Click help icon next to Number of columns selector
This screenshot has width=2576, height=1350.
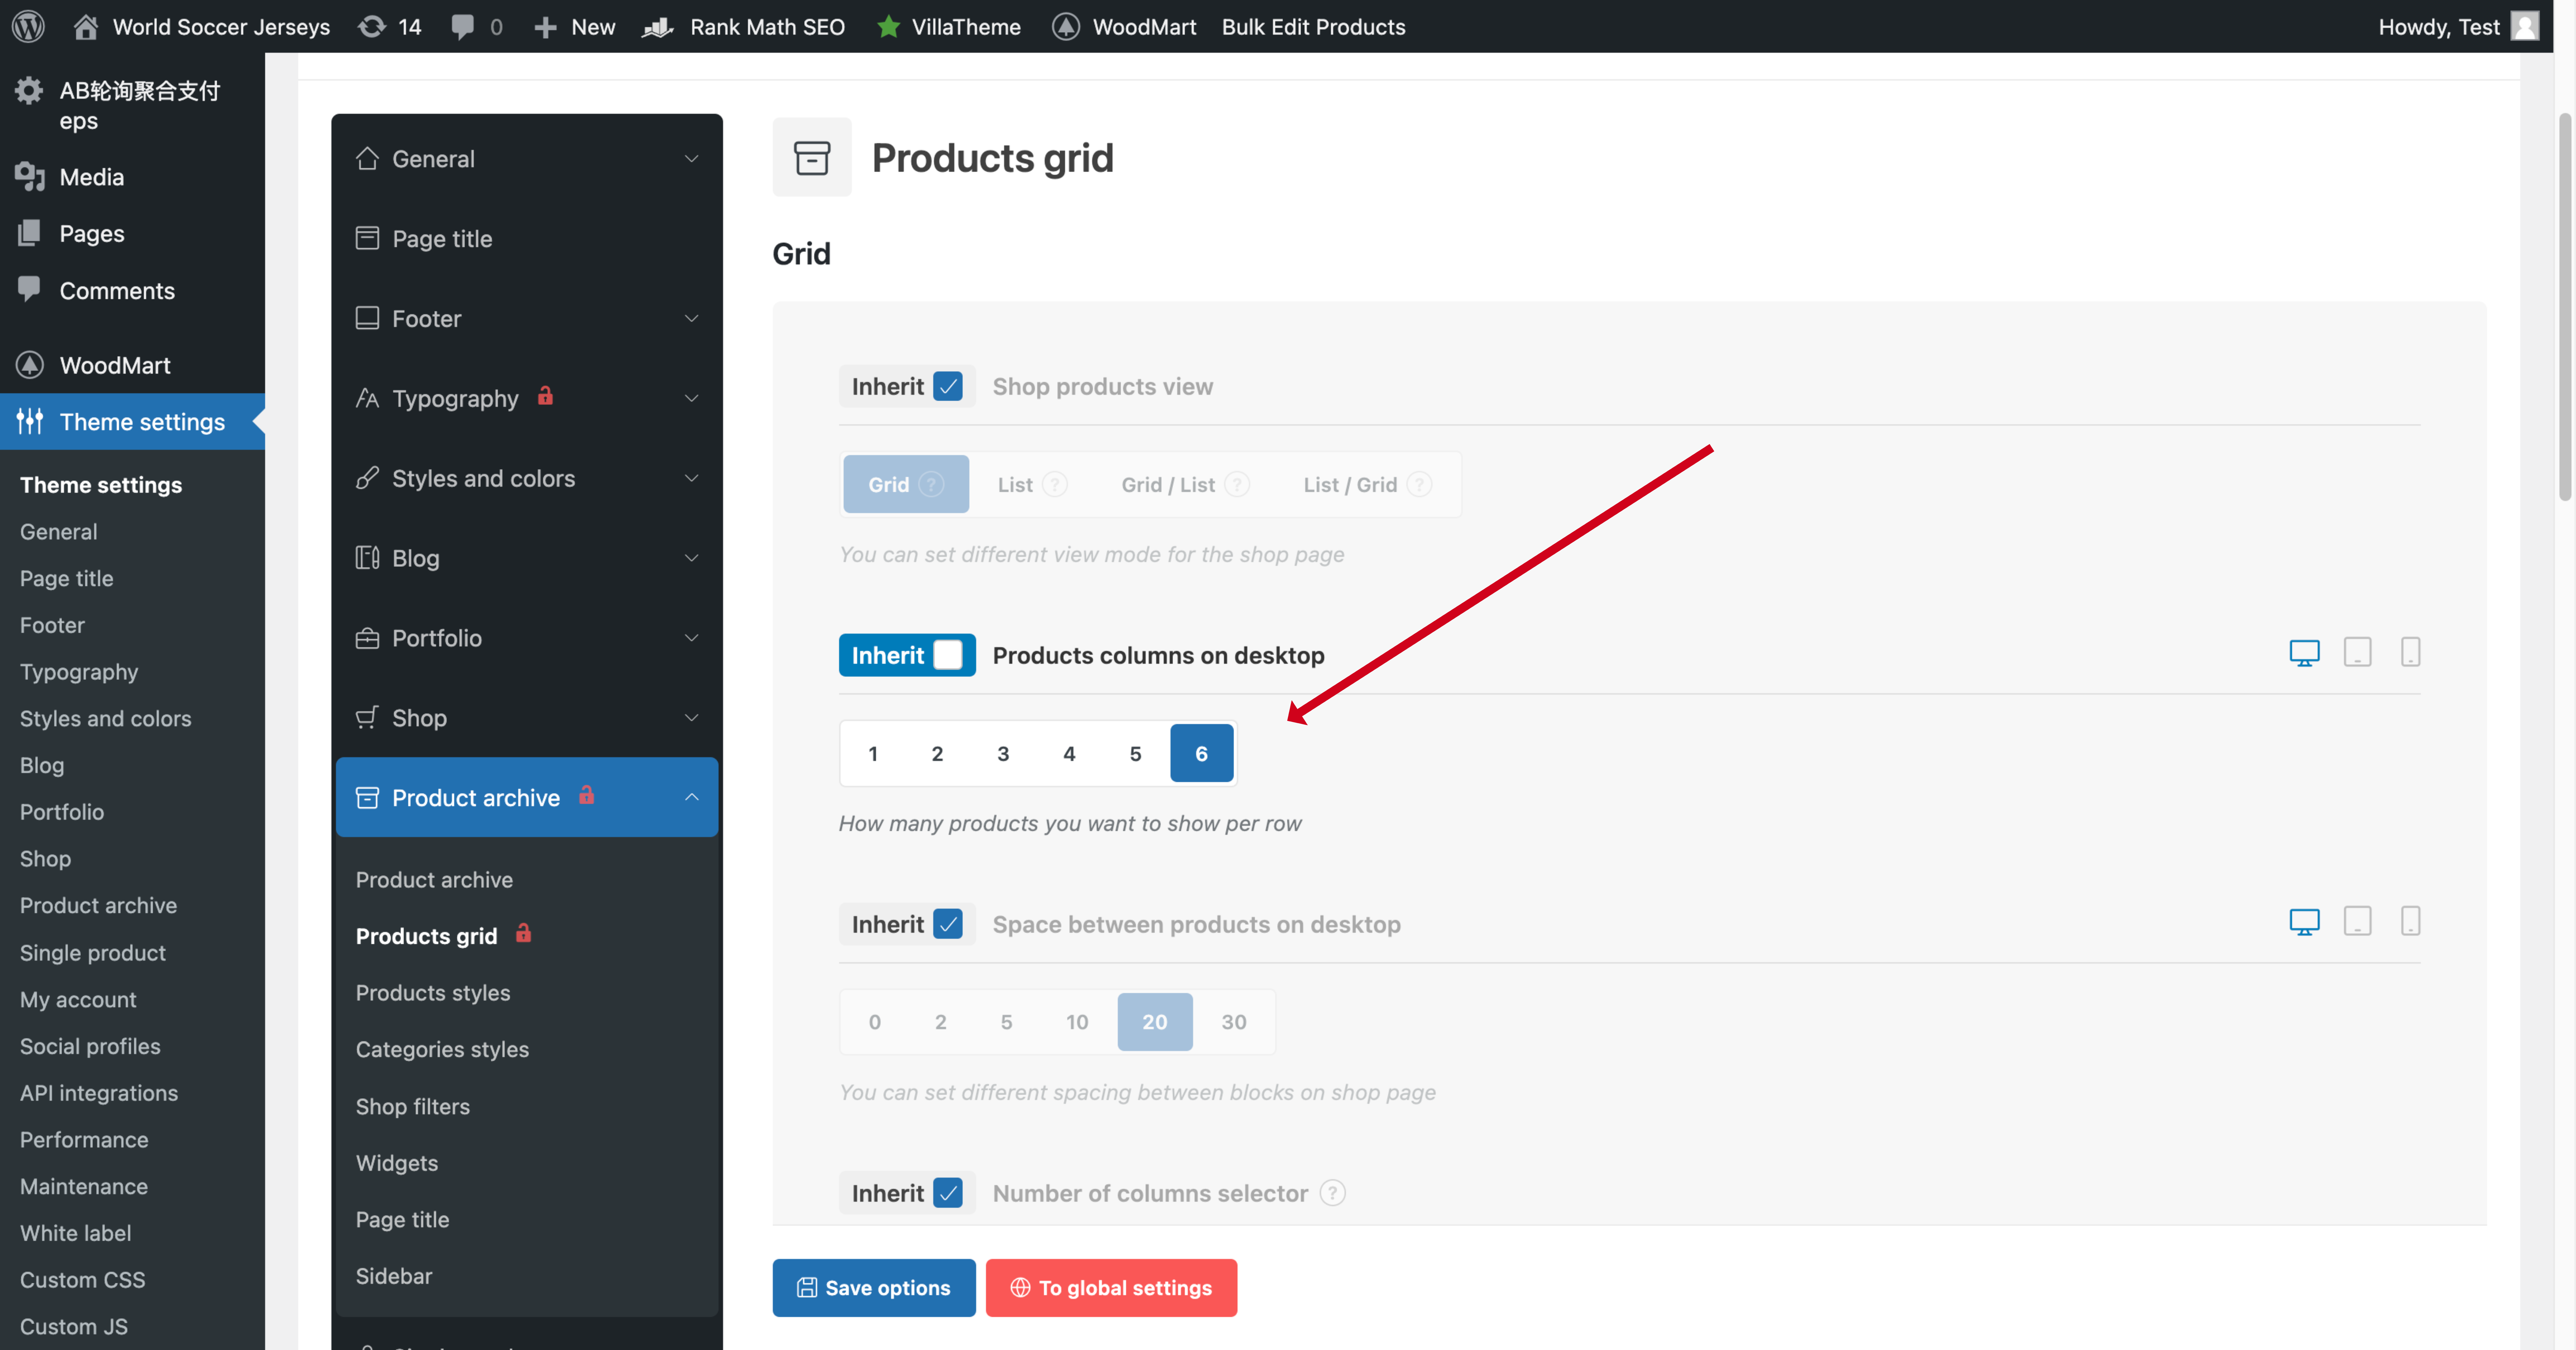click(x=1332, y=1193)
